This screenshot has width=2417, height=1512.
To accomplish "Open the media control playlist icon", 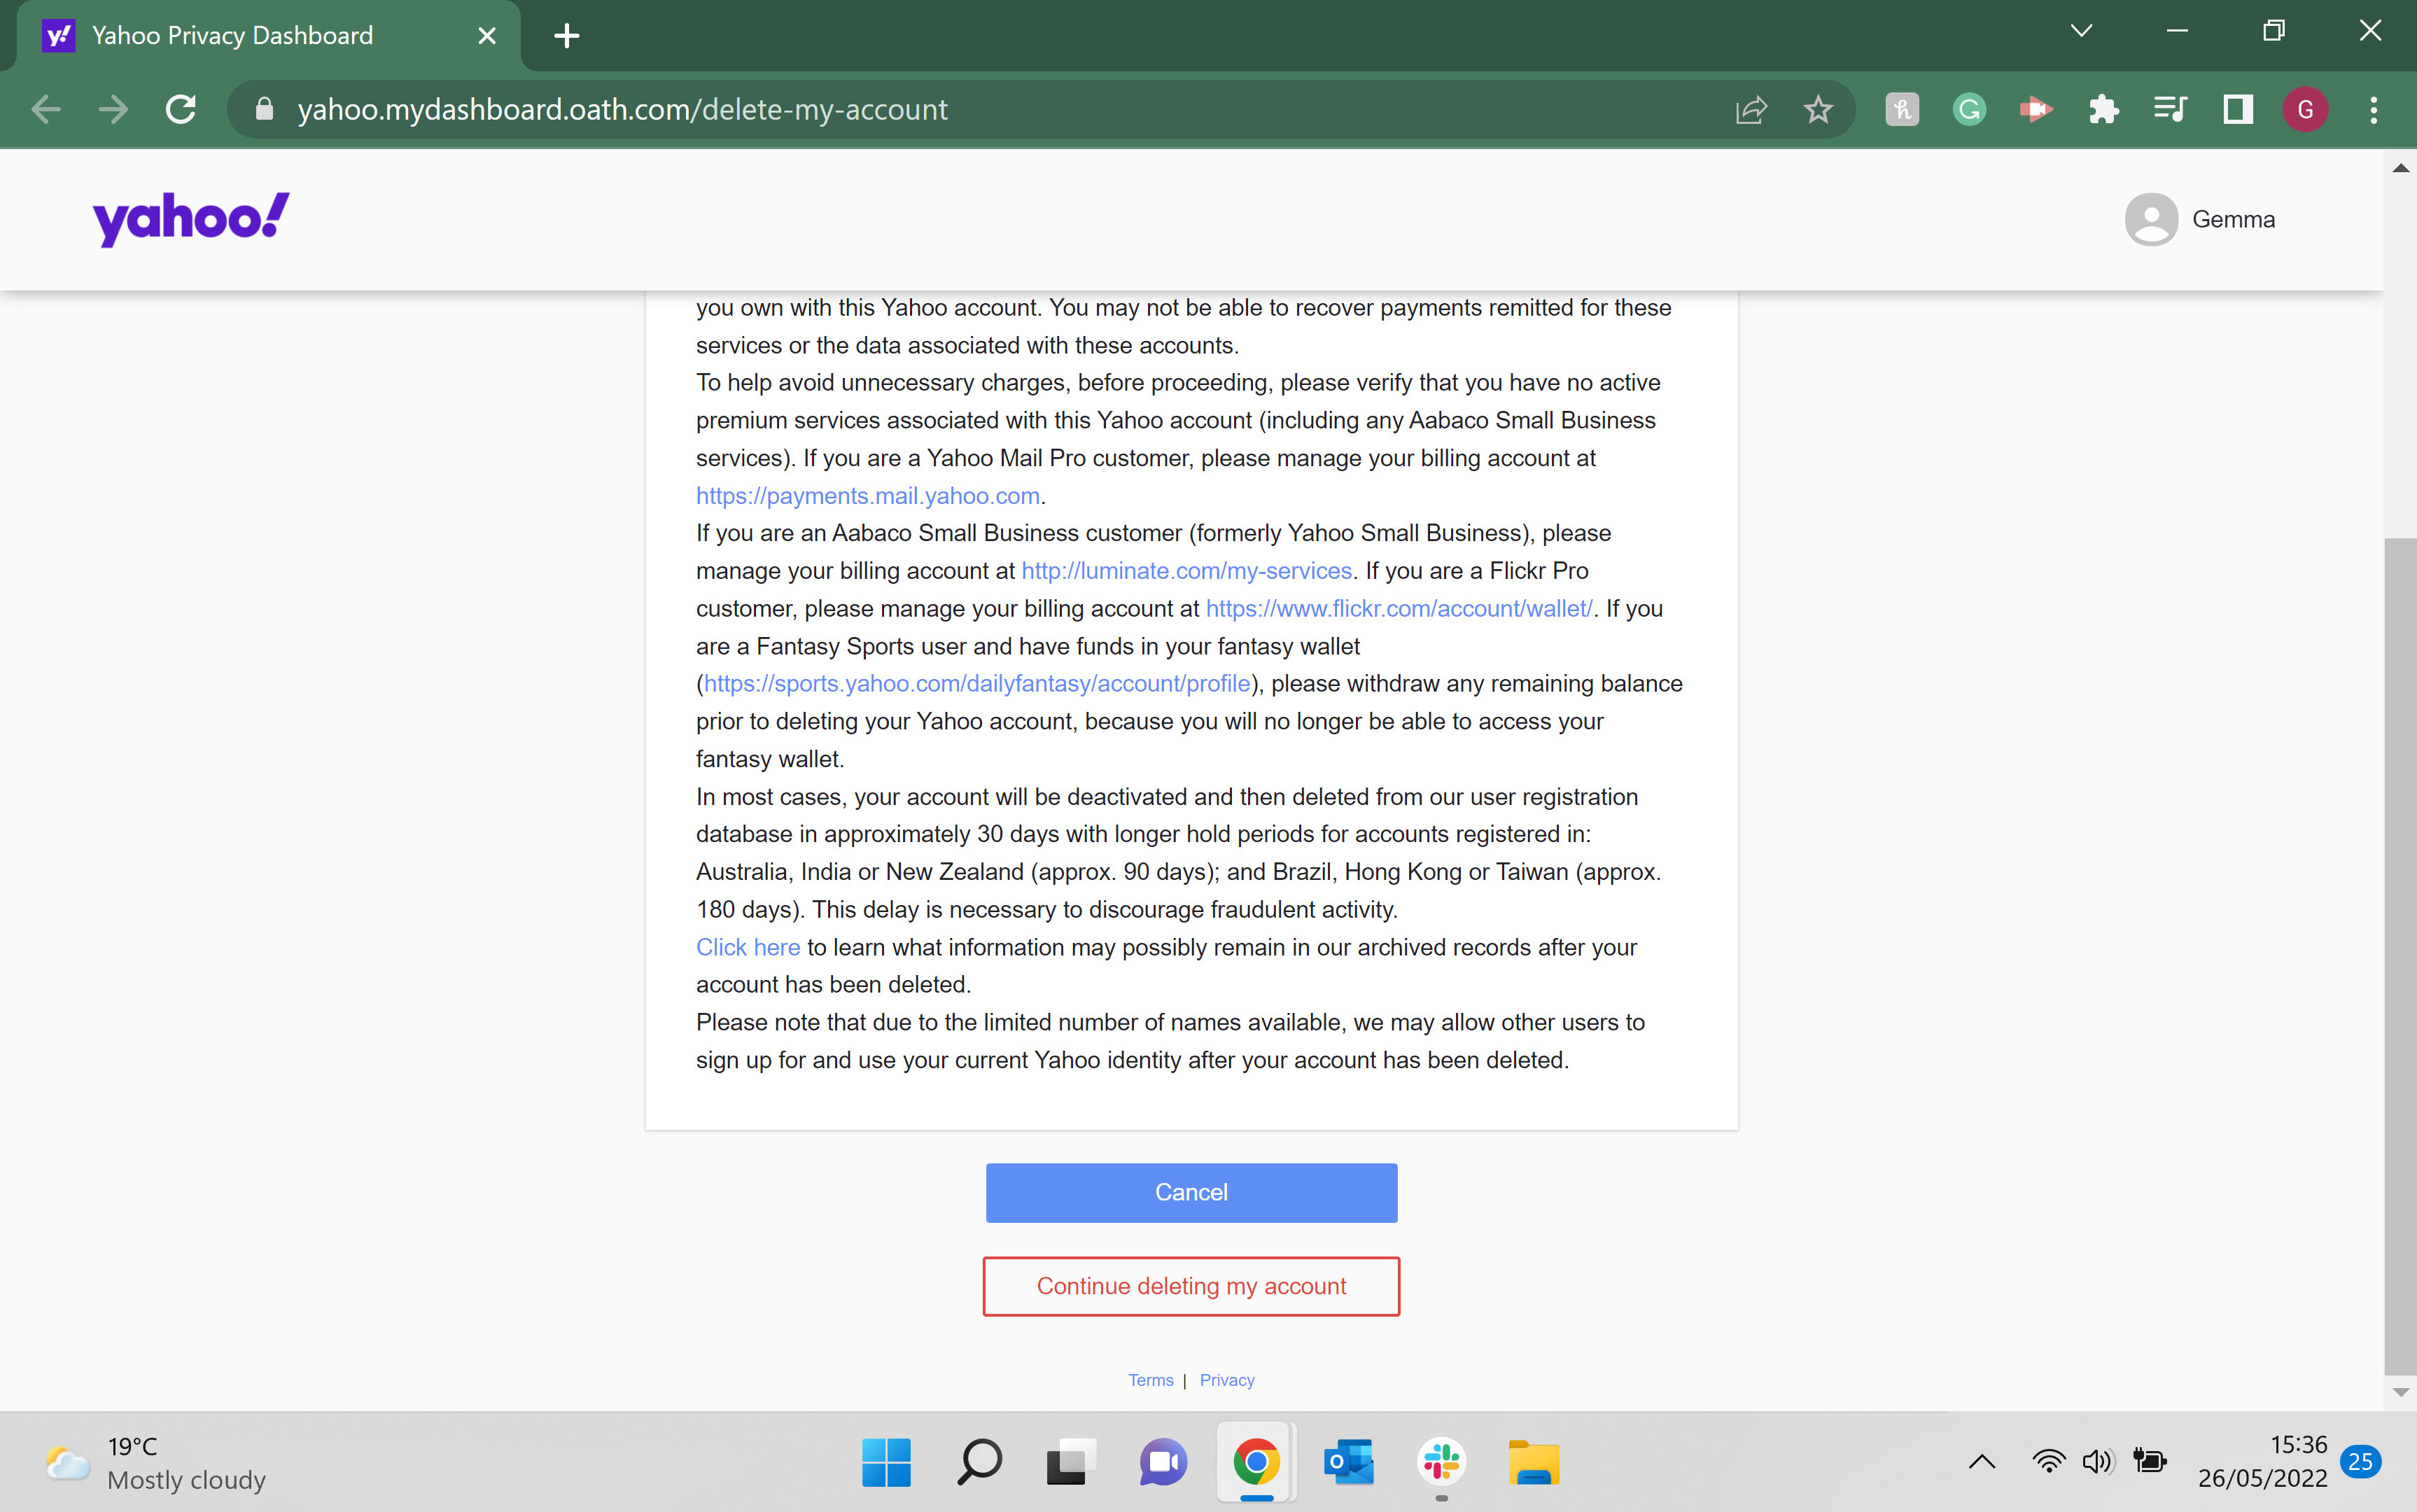I will [2170, 109].
